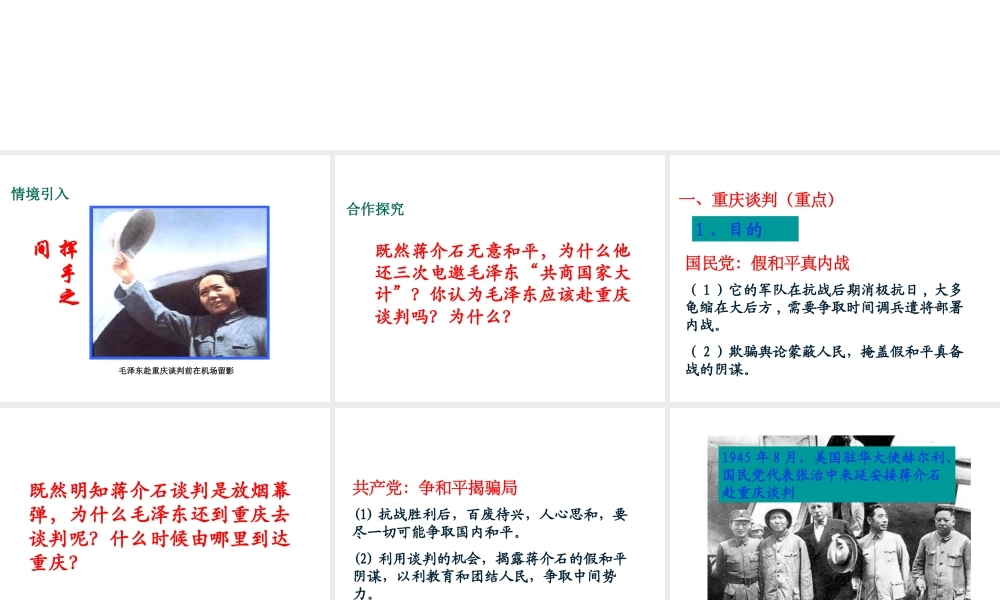The height and width of the screenshot is (600, 1000).
Task: Click the green 合作探究 label
Action: 375,209
